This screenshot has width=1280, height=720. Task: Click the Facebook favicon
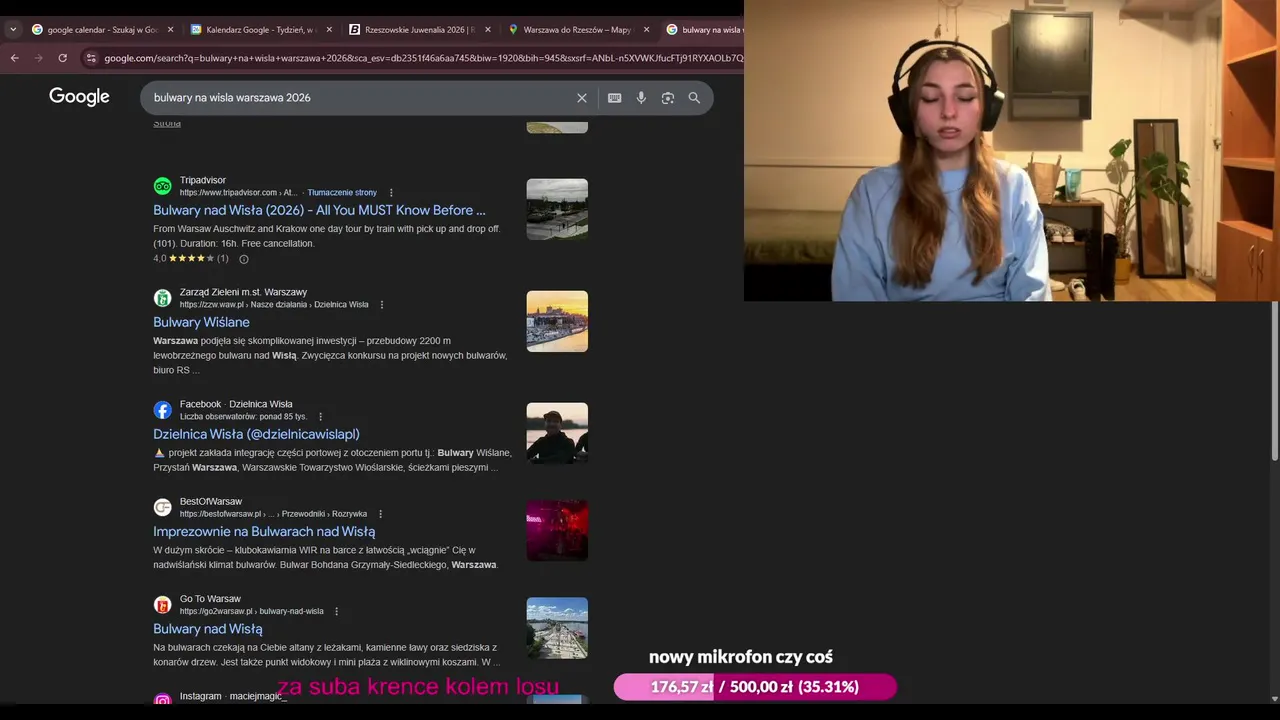[162, 410]
